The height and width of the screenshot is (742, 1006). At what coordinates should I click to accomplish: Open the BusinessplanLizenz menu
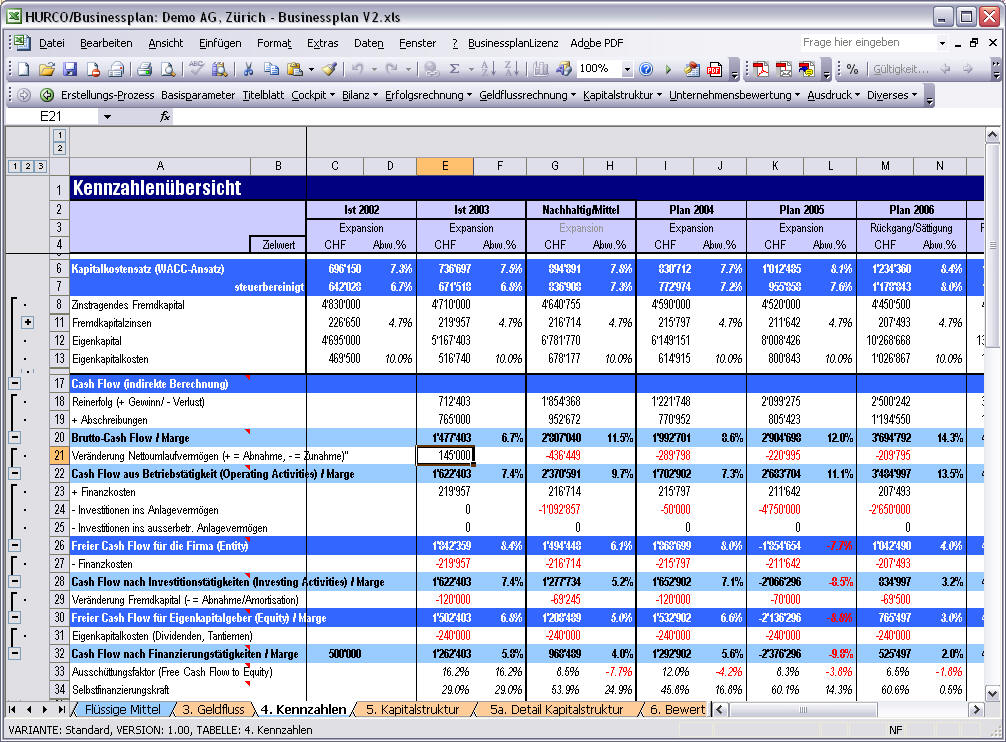(513, 43)
